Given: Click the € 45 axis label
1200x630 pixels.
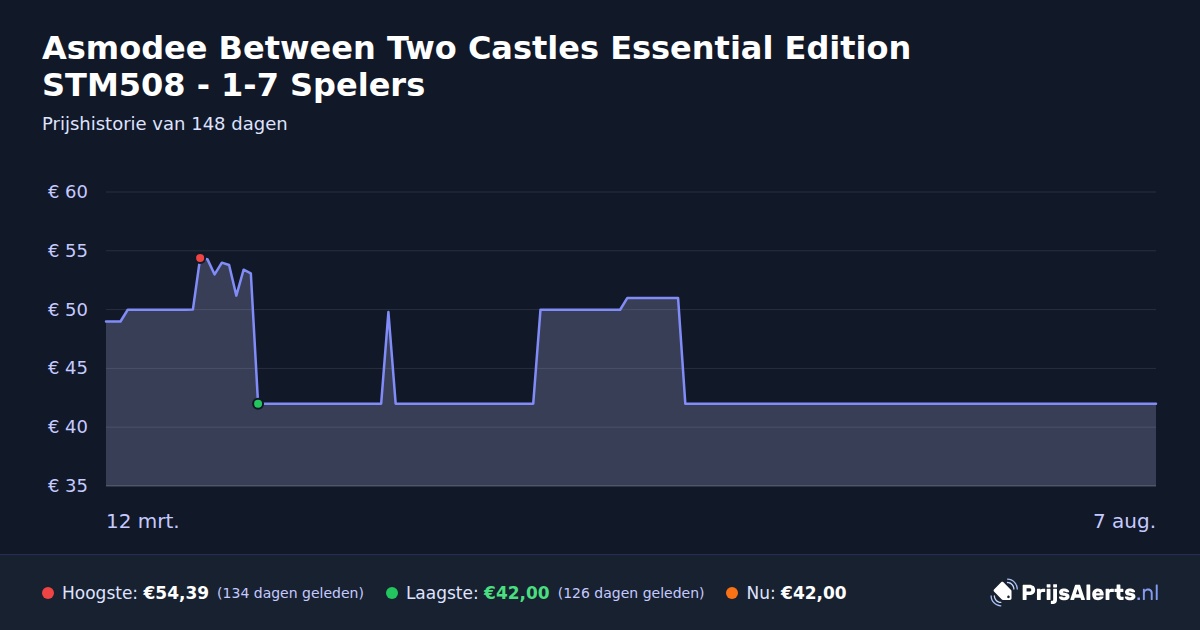Looking at the screenshot, I should click(68, 368).
